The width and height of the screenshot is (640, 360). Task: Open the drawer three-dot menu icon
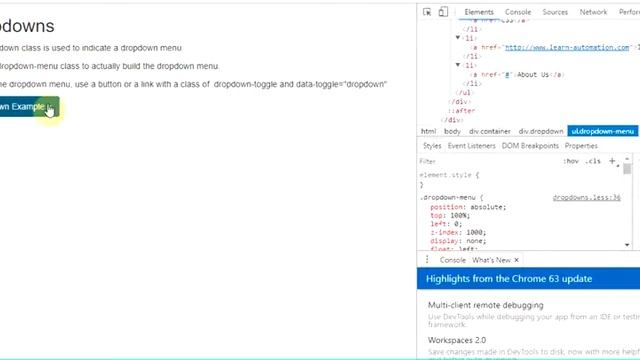point(427,260)
